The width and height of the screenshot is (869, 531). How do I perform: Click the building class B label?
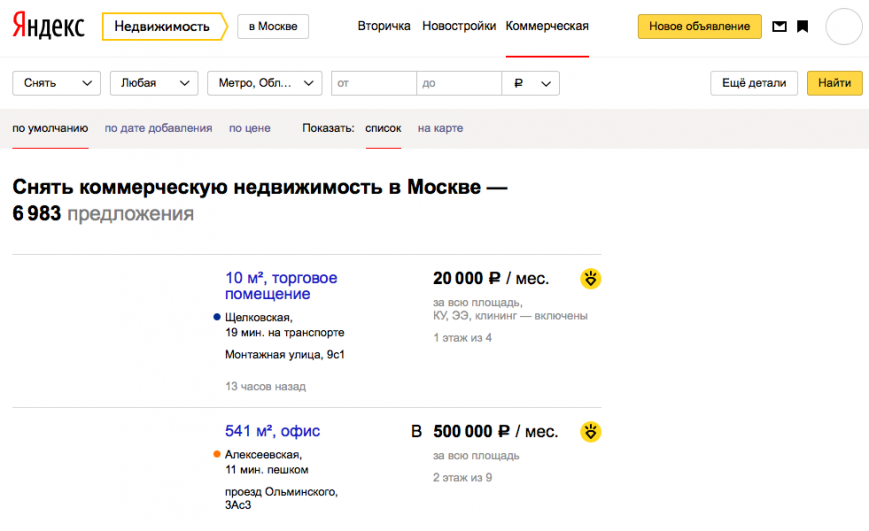point(416,431)
